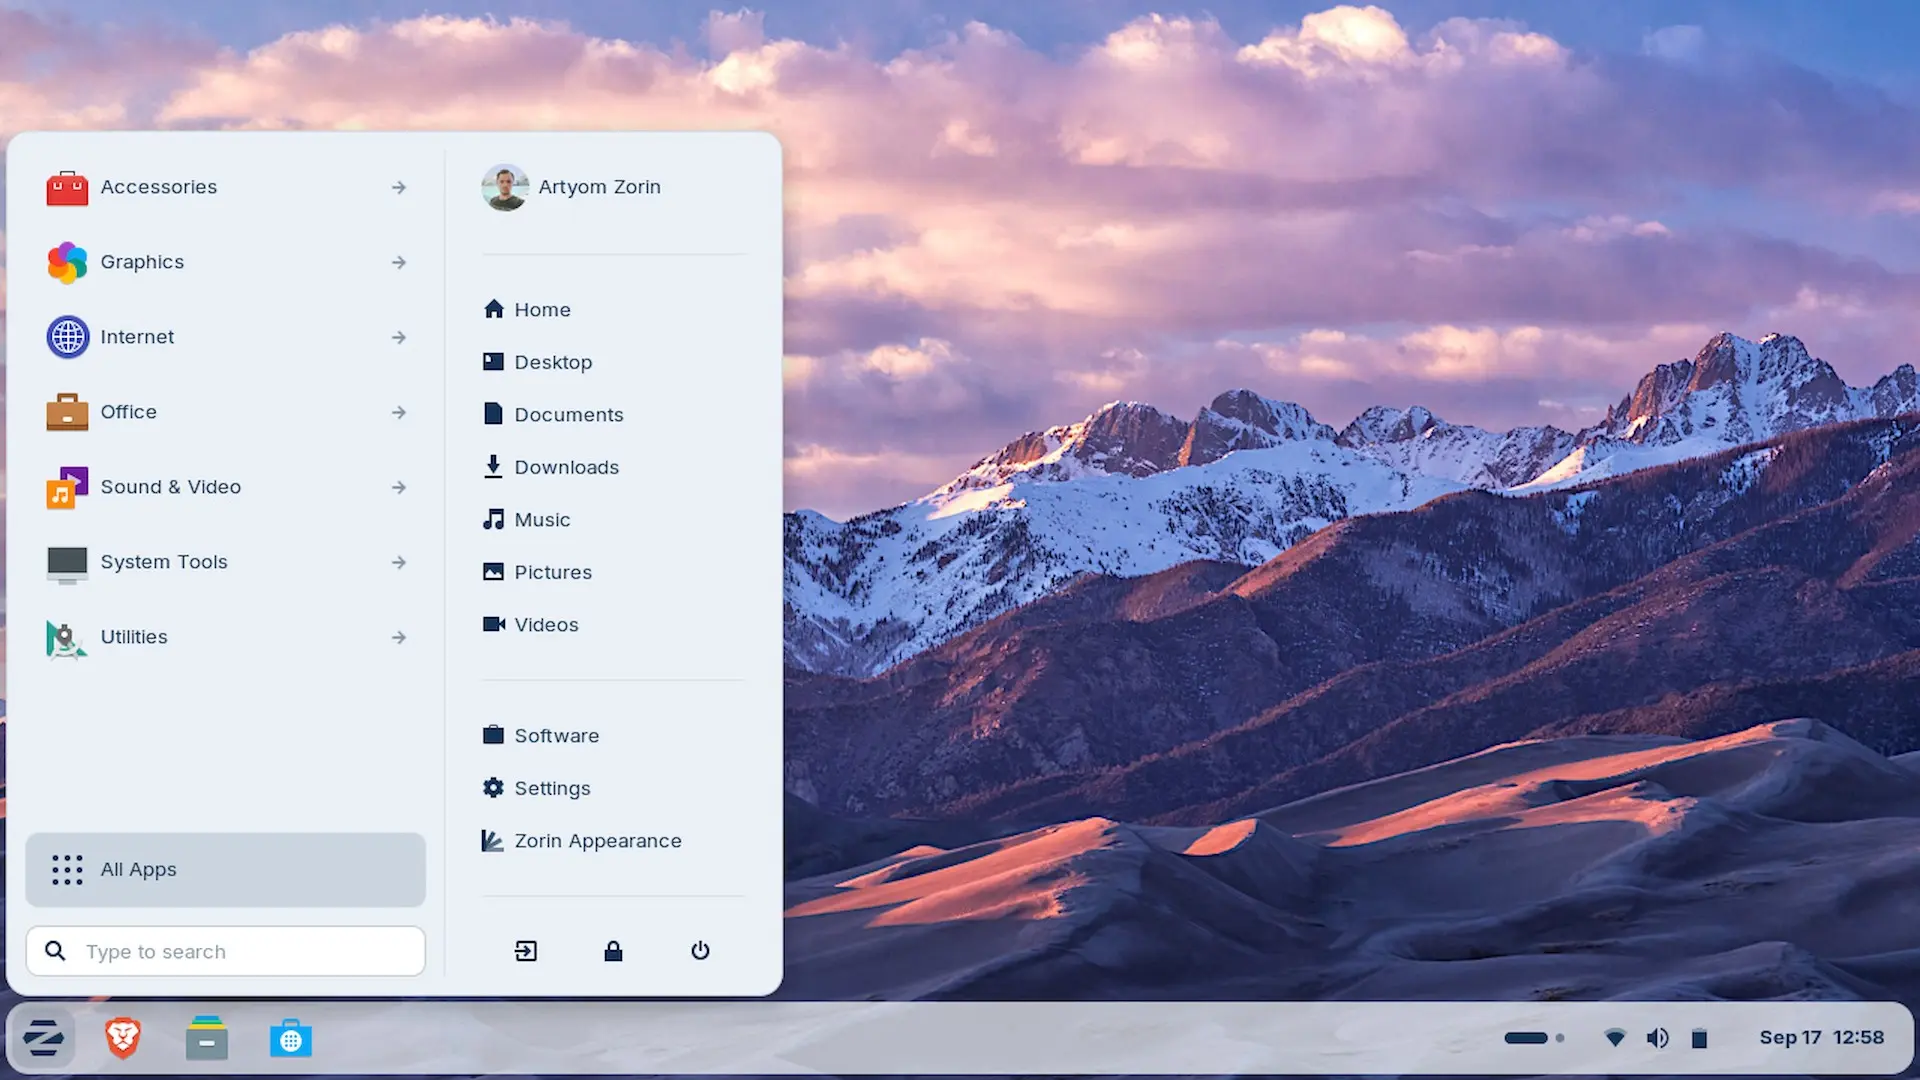Expand the Internet category

click(x=137, y=337)
